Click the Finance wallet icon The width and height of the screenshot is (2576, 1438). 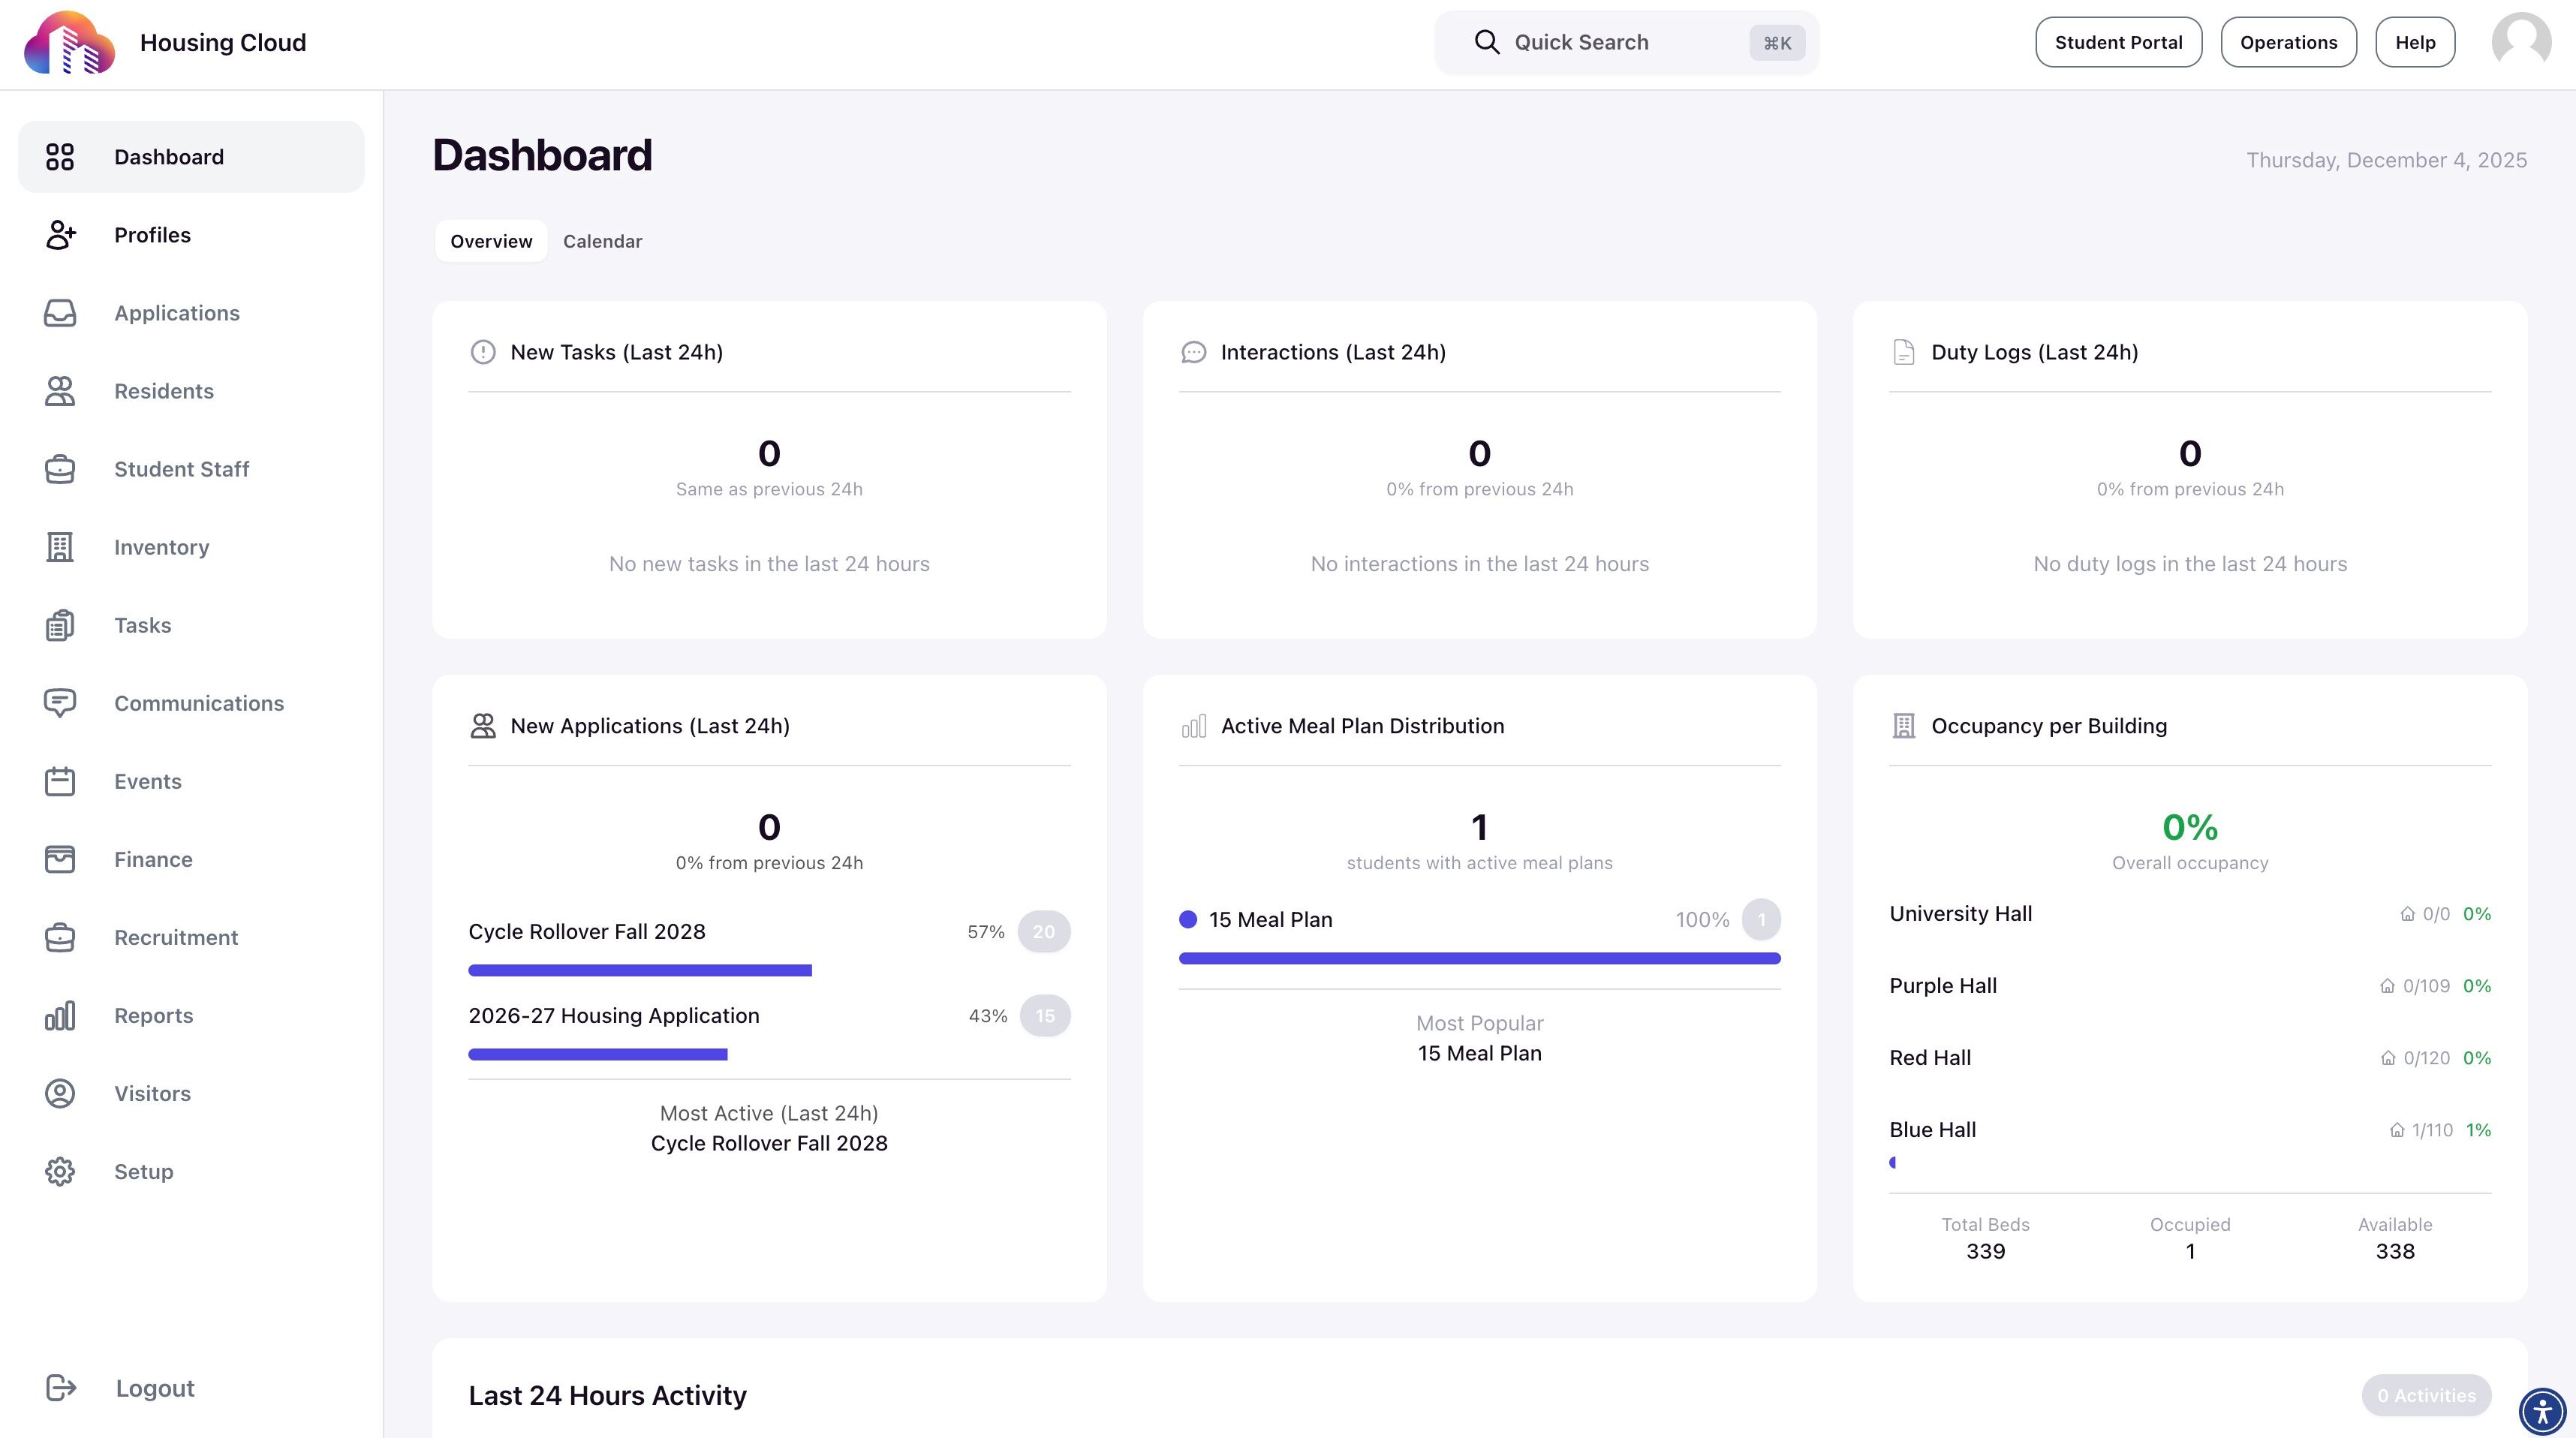pyautogui.click(x=60, y=859)
